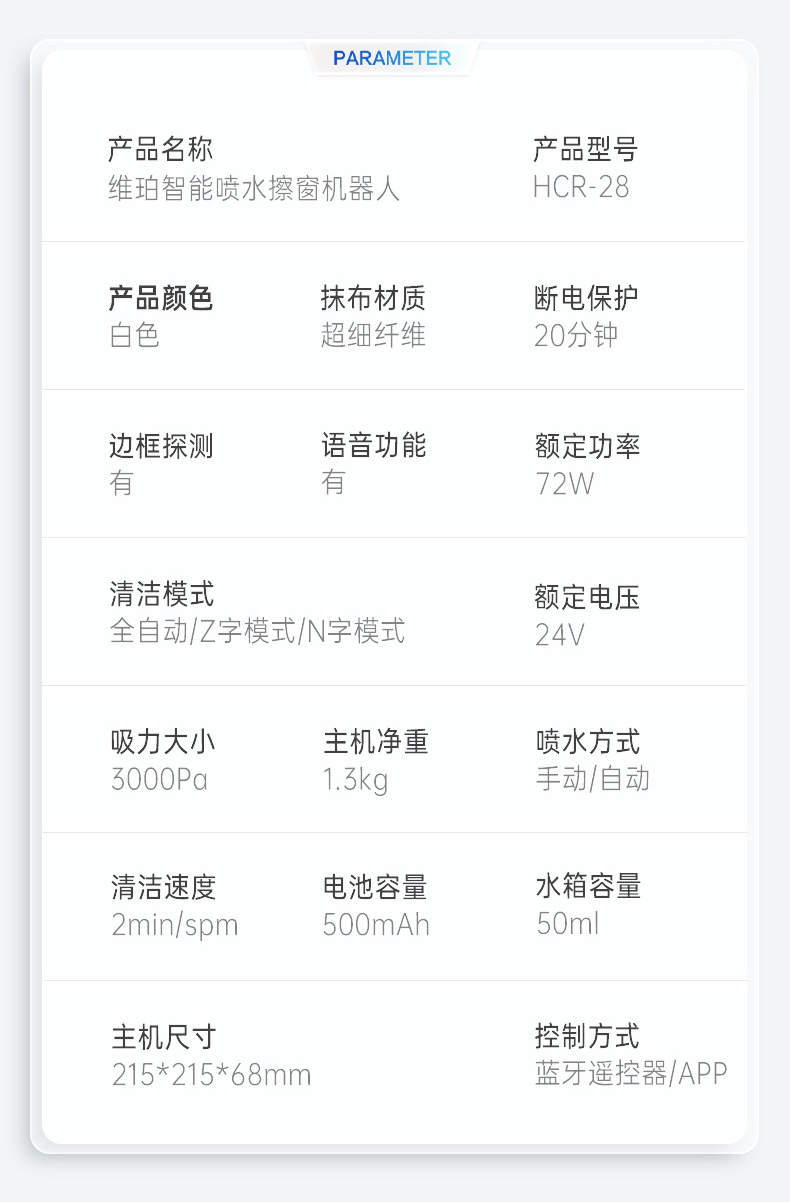Viewport: 790px width, 1202px height.
Task: Click the 500mAh battery capacity value
Action: tap(376, 925)
